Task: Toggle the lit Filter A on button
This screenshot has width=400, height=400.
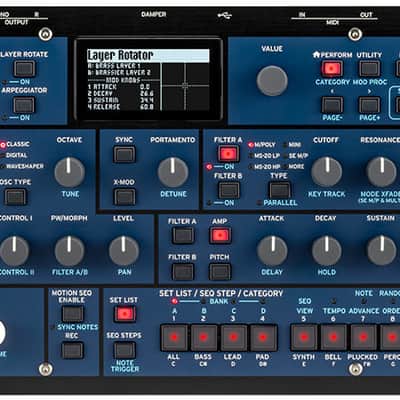Action: (228, 154)
